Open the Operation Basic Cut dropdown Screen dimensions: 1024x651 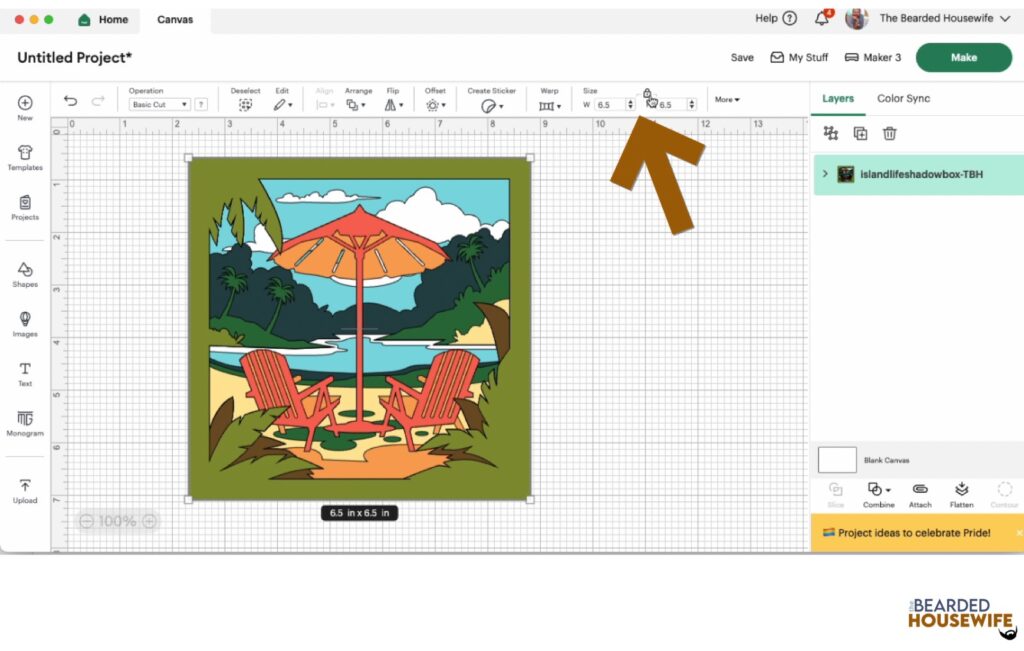click(159, 104)
